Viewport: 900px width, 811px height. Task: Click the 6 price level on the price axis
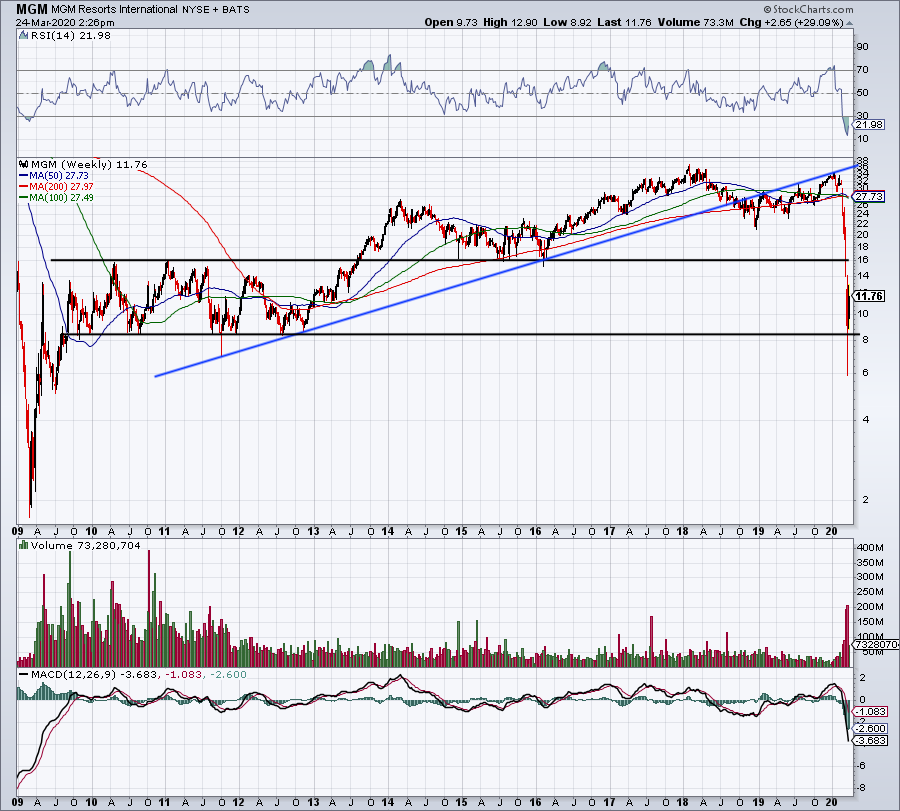(865, 372)
